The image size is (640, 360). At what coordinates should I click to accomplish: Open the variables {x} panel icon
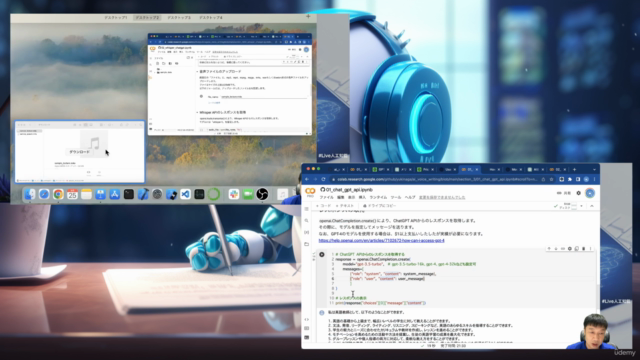point(307,232)
